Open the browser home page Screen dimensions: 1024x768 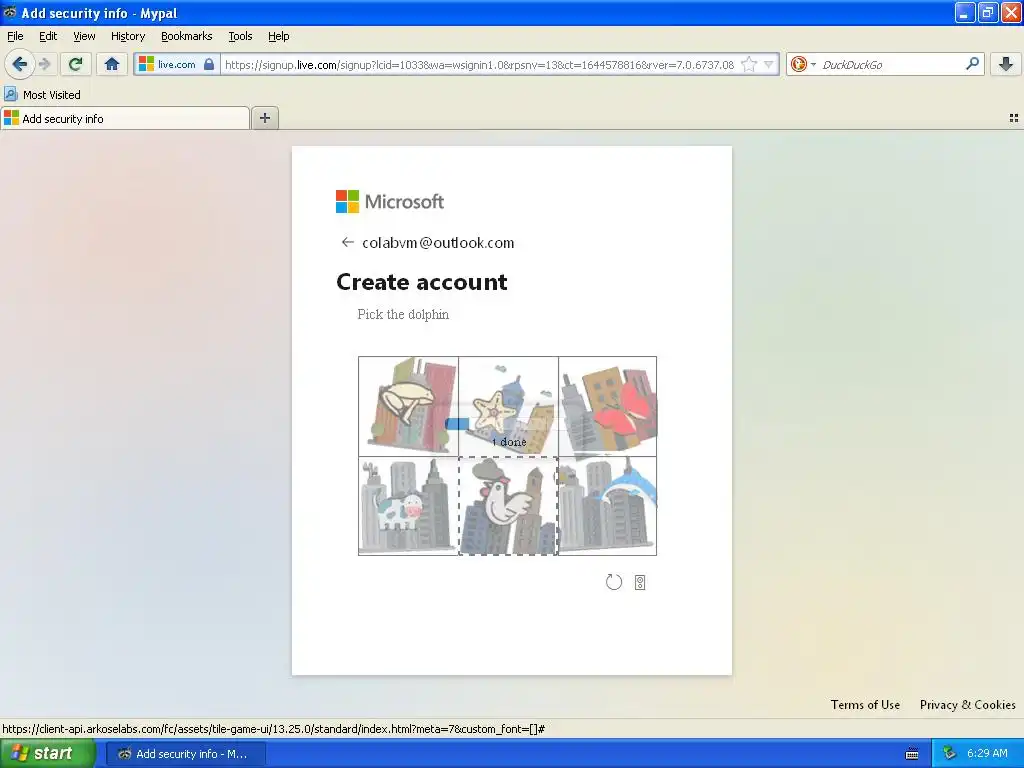click(112, 64)
